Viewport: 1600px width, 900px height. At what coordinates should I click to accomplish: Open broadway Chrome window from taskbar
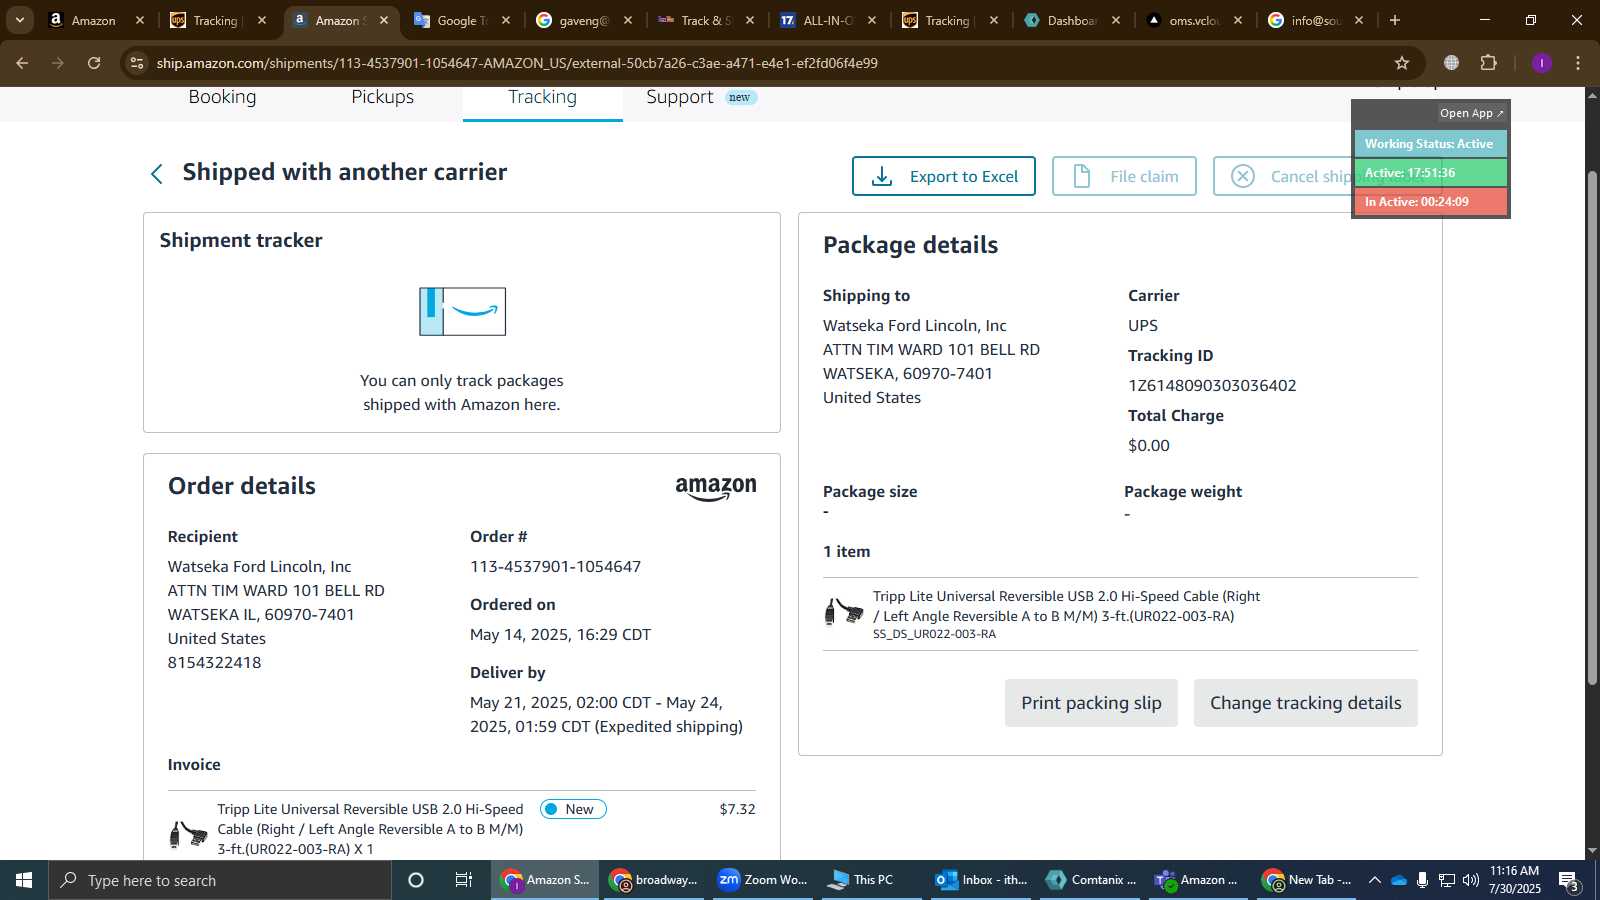pos(654,880)
